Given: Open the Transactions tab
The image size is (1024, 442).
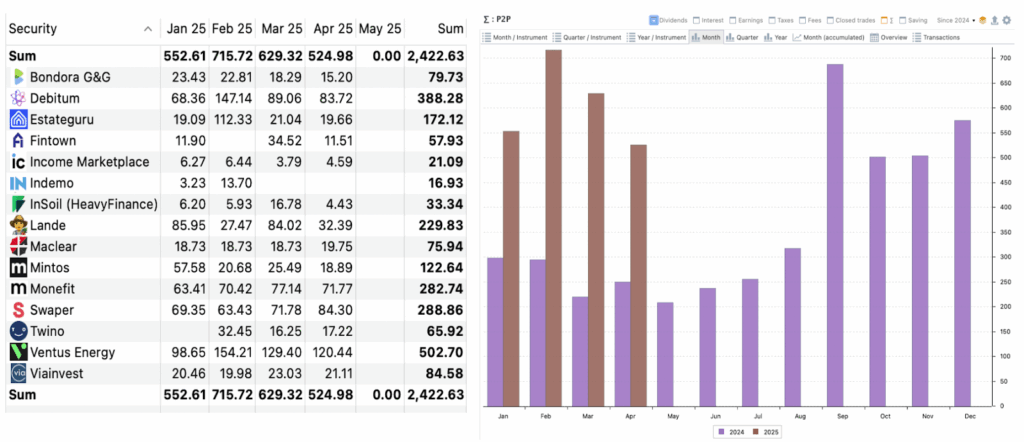Looking at the screenshot, I should tap(936, 37).
